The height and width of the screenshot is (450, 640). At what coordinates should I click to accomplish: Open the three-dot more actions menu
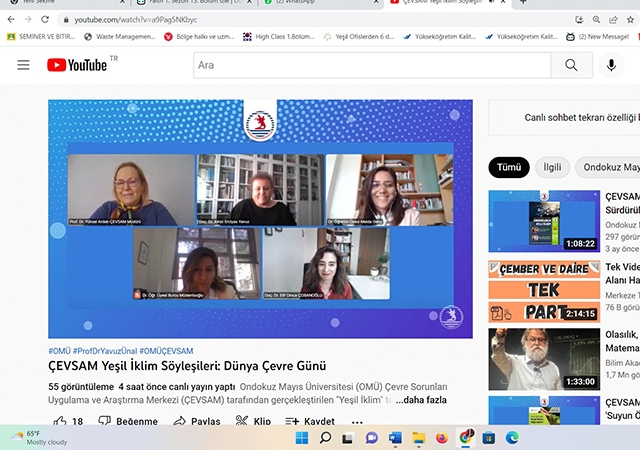(x=357, y=421)
